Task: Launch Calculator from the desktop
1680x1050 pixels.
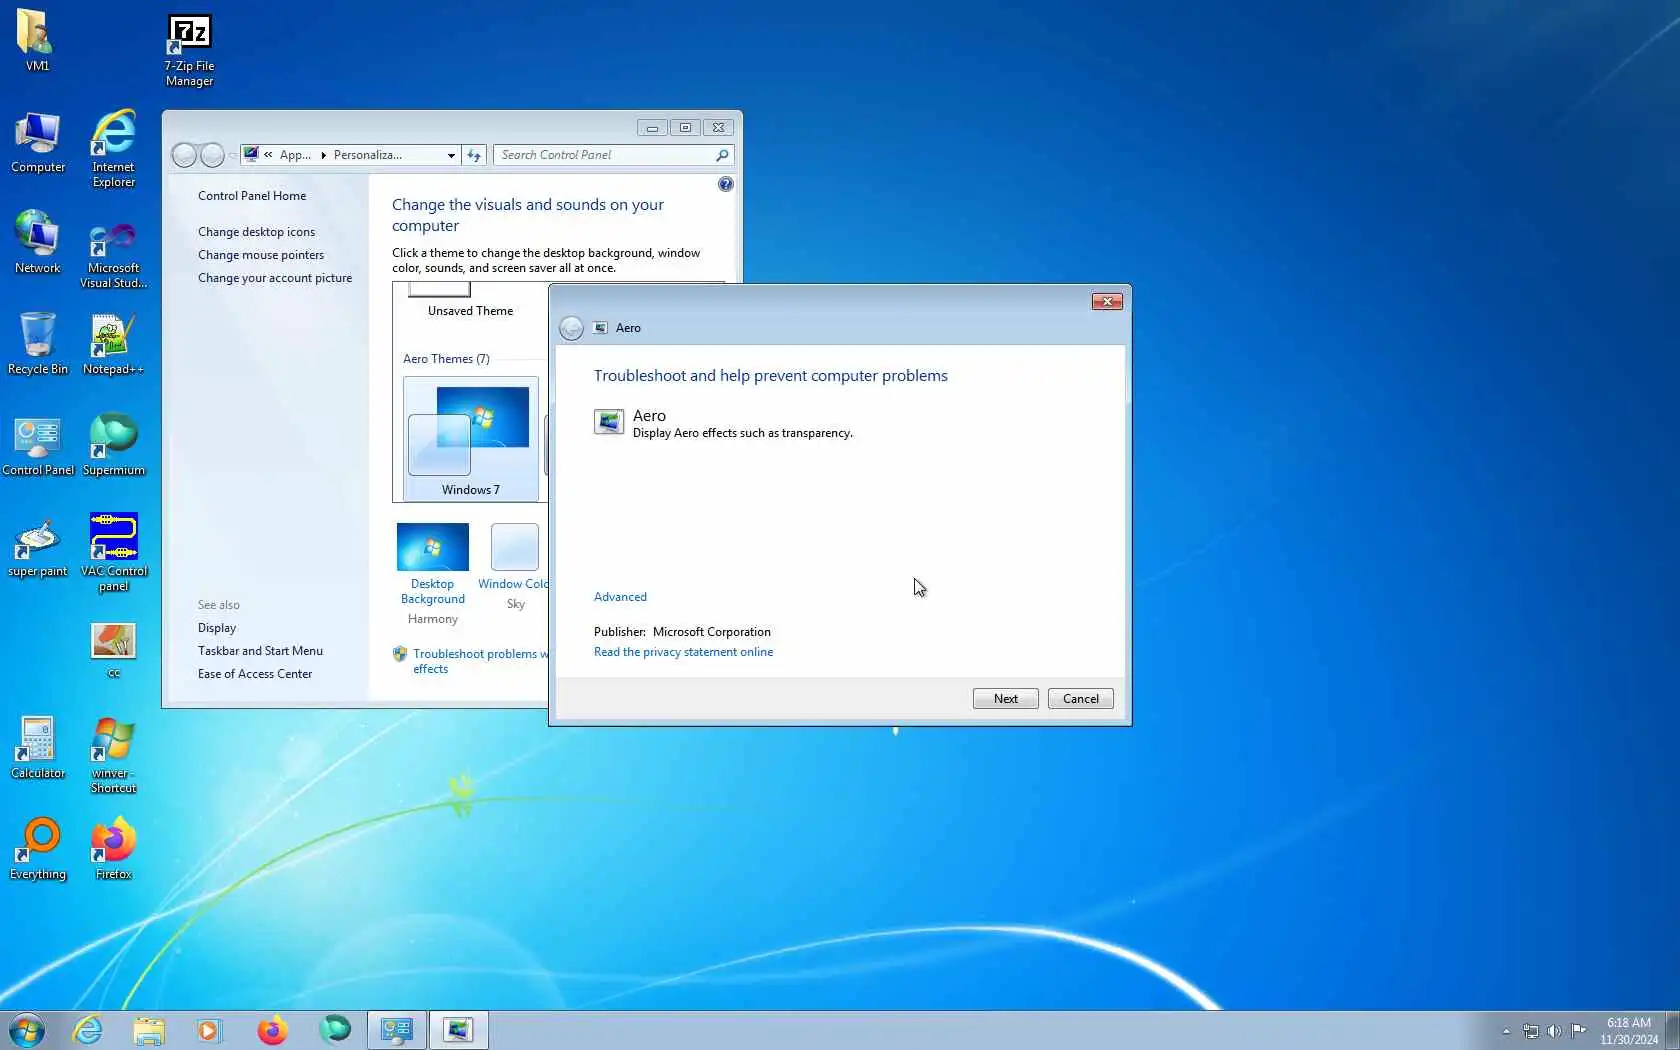Action: point(38,747)
